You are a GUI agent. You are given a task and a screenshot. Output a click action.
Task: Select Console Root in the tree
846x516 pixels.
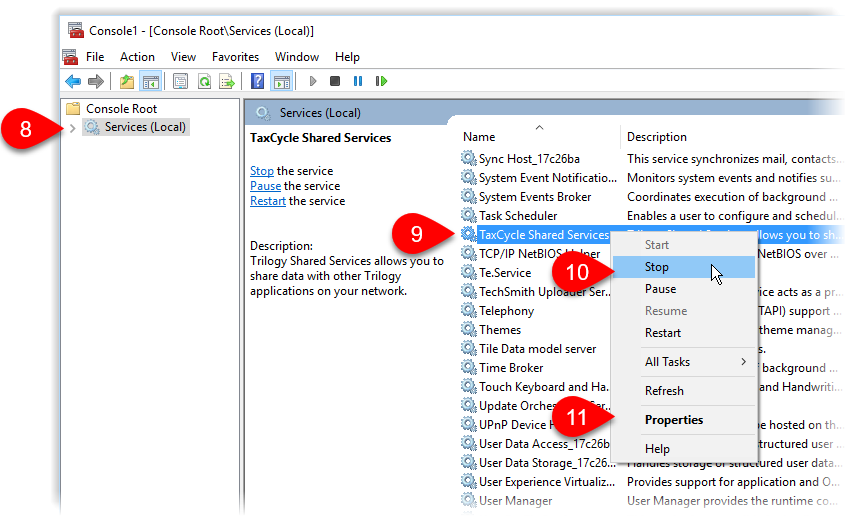tap(121, 108)
